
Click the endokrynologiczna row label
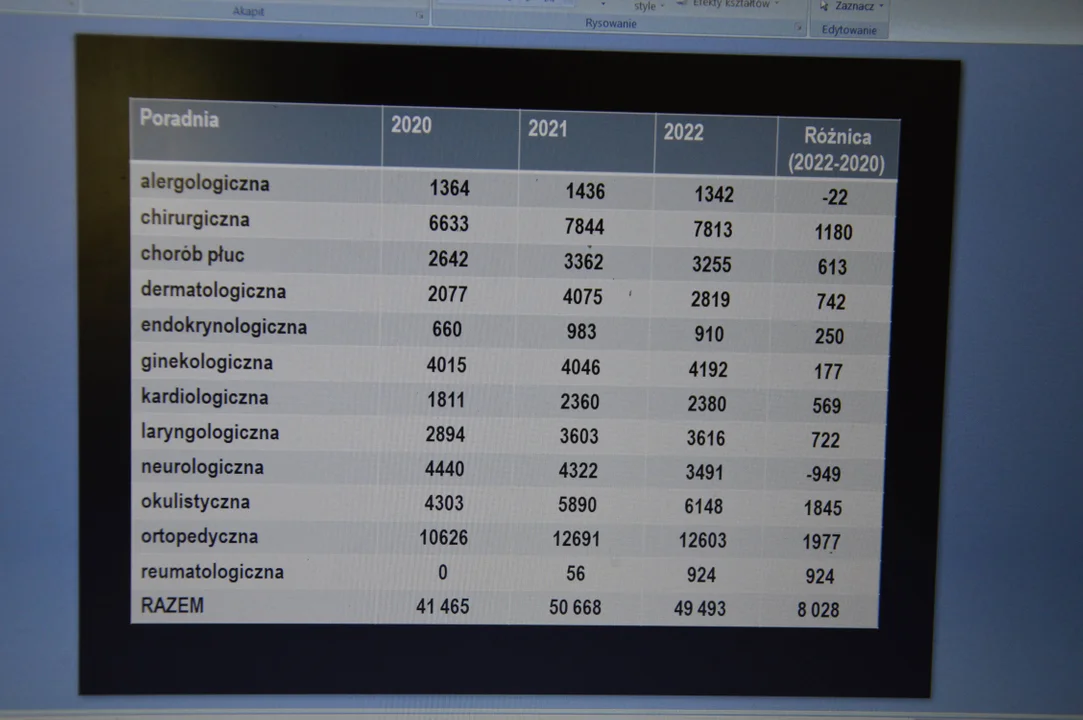coord(224,326)
